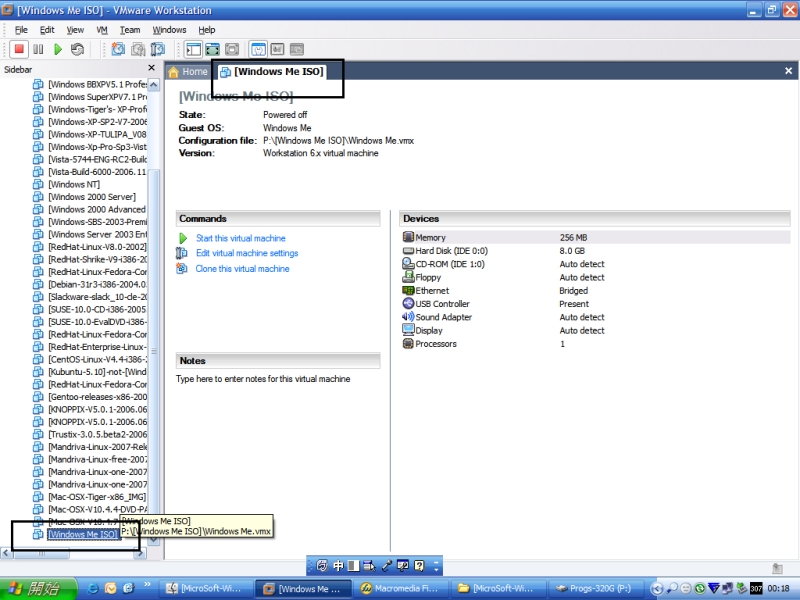Click the sidebar horizontal scroll right arrow

[x=141, y=553]
